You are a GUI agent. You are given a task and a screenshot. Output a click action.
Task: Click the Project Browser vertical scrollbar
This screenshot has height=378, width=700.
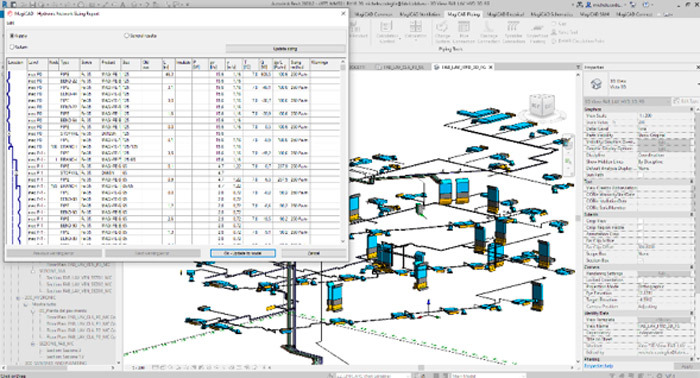click(x=118, y=312)
